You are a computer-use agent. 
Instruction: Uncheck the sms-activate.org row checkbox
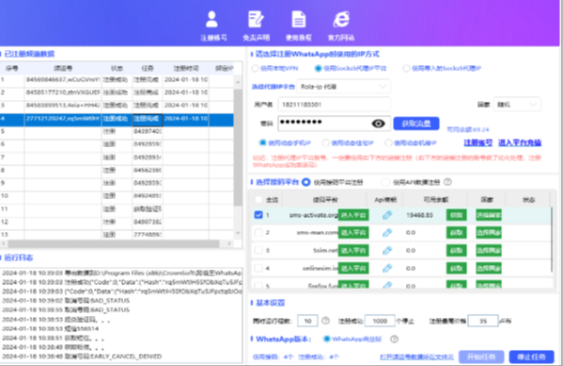[258, 215]
